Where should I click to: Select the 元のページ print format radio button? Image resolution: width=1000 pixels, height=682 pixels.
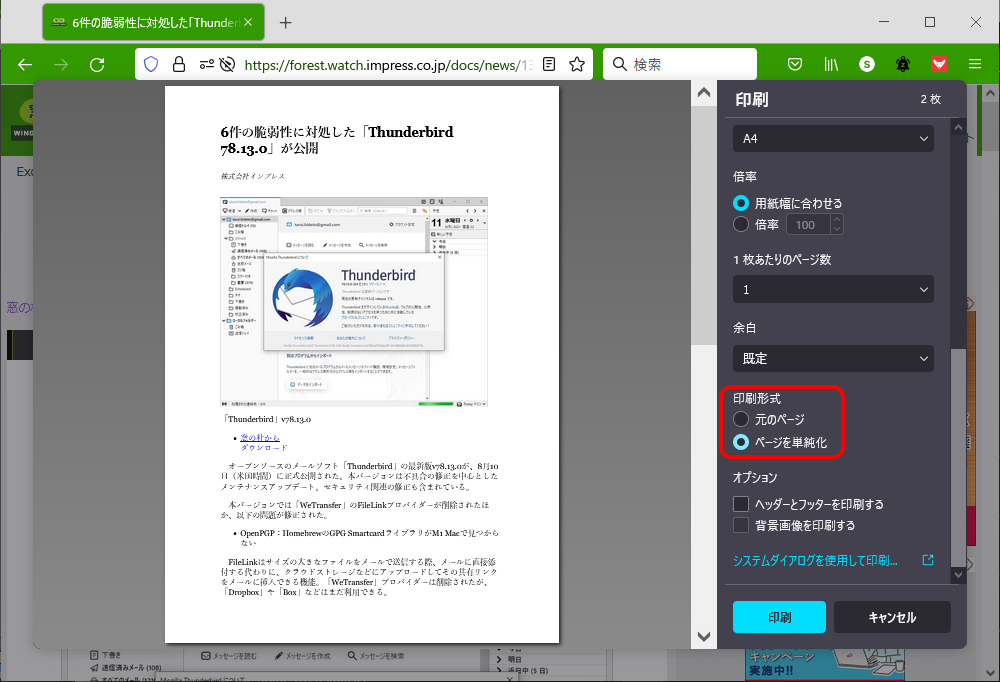pyautogui.click(x=741, y=420)
